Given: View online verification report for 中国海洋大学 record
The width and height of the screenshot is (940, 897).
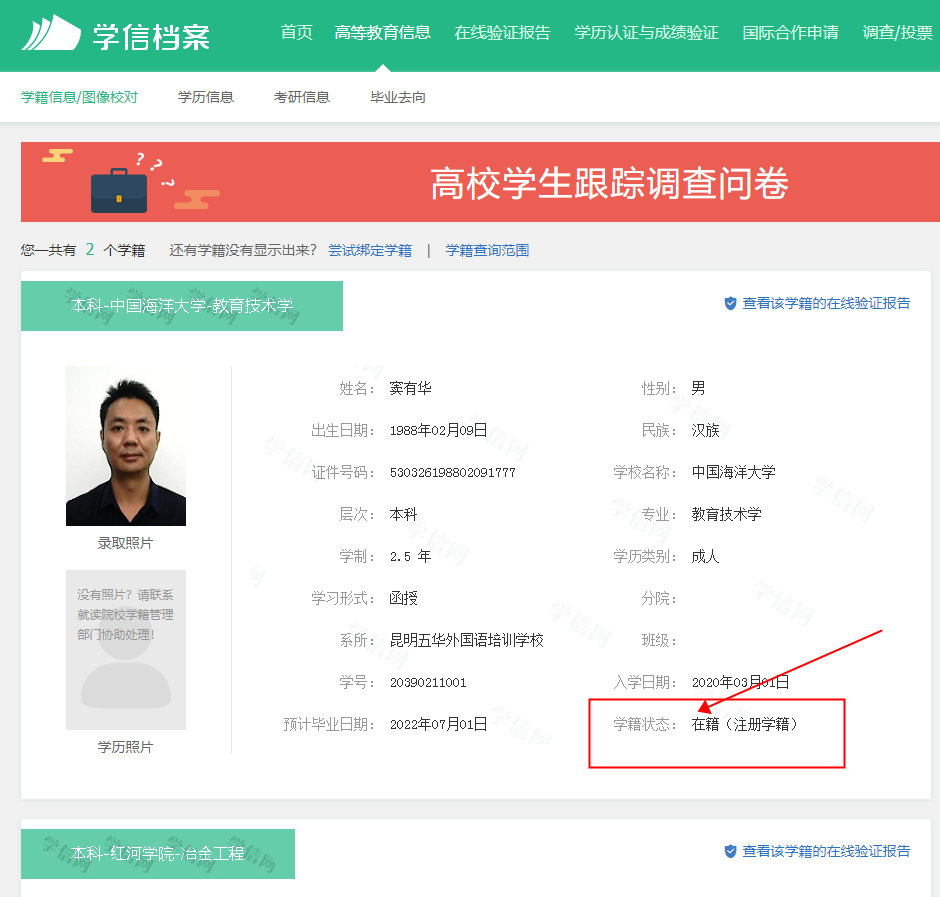Looking at the screenshot, I should click(x=826, y=303).
